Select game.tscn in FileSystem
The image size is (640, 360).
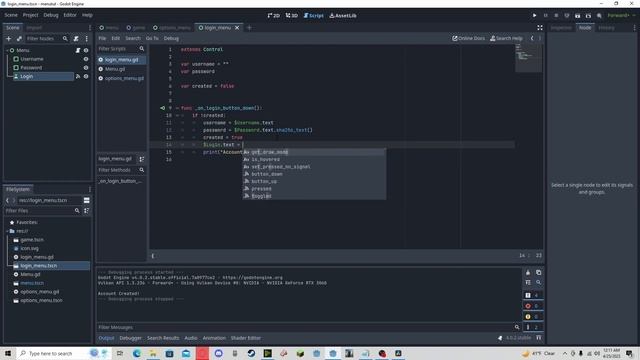tap(32, 240)
